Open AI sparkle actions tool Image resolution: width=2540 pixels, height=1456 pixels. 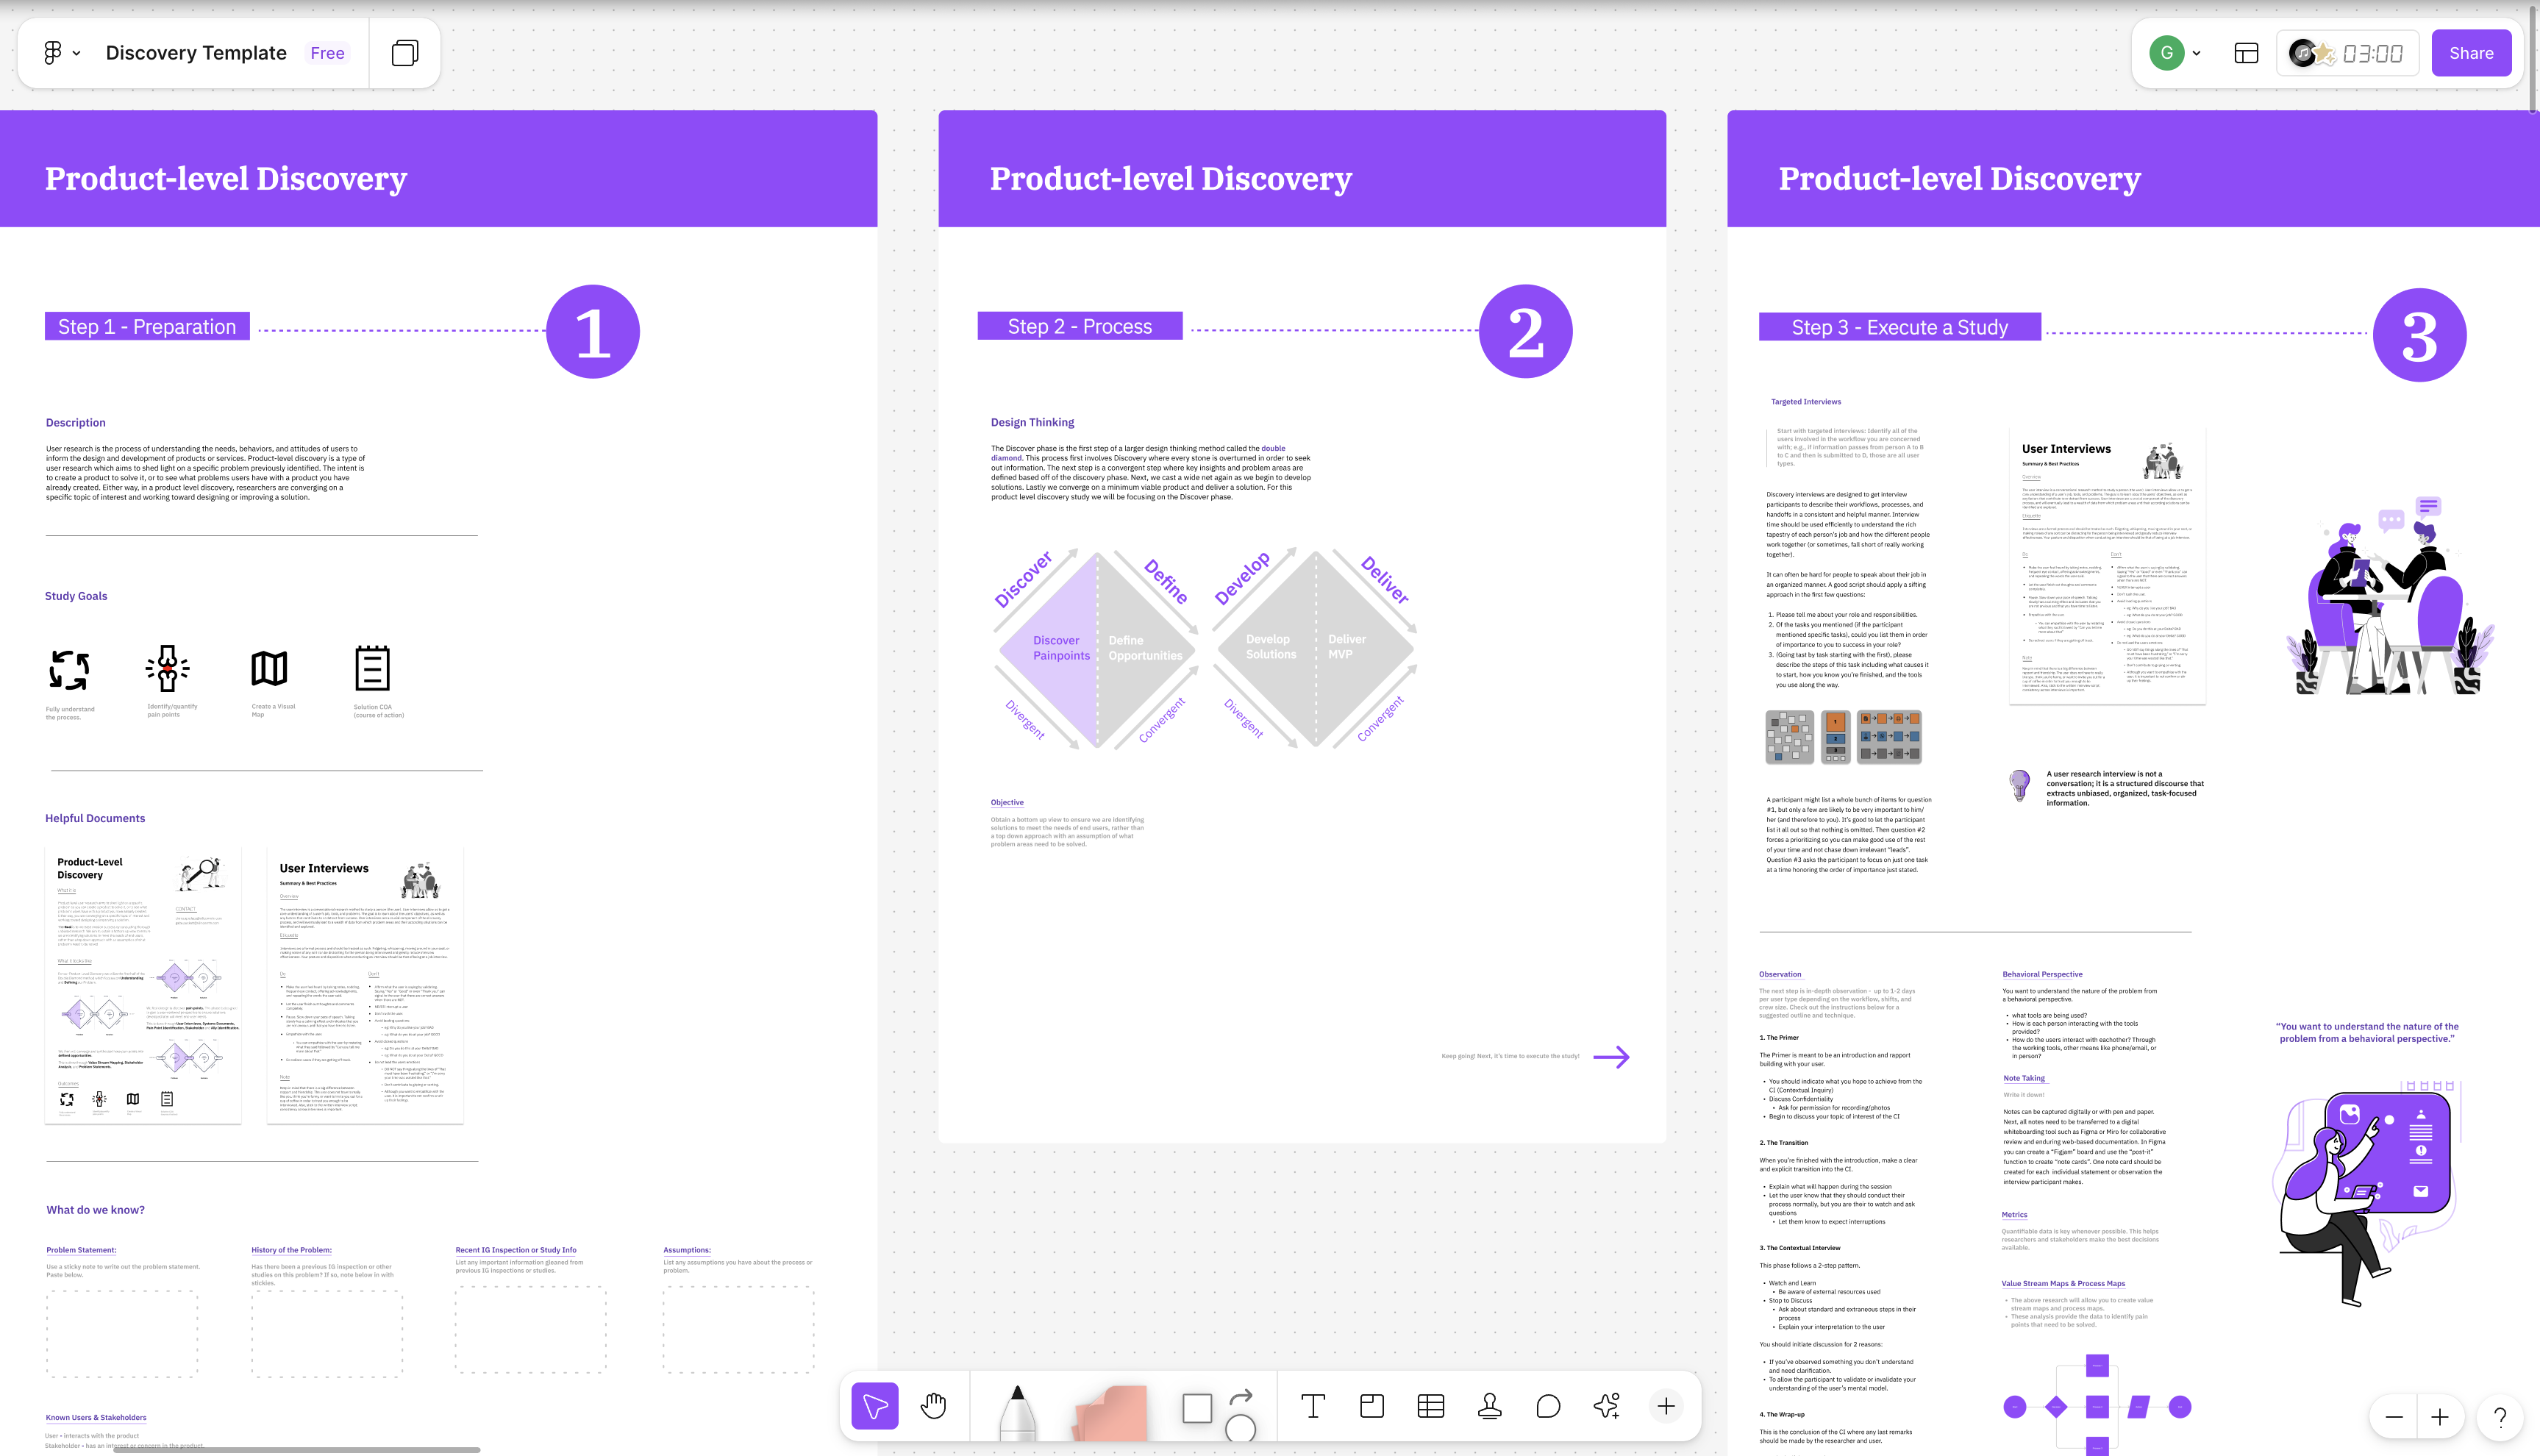(1607, 1406)
